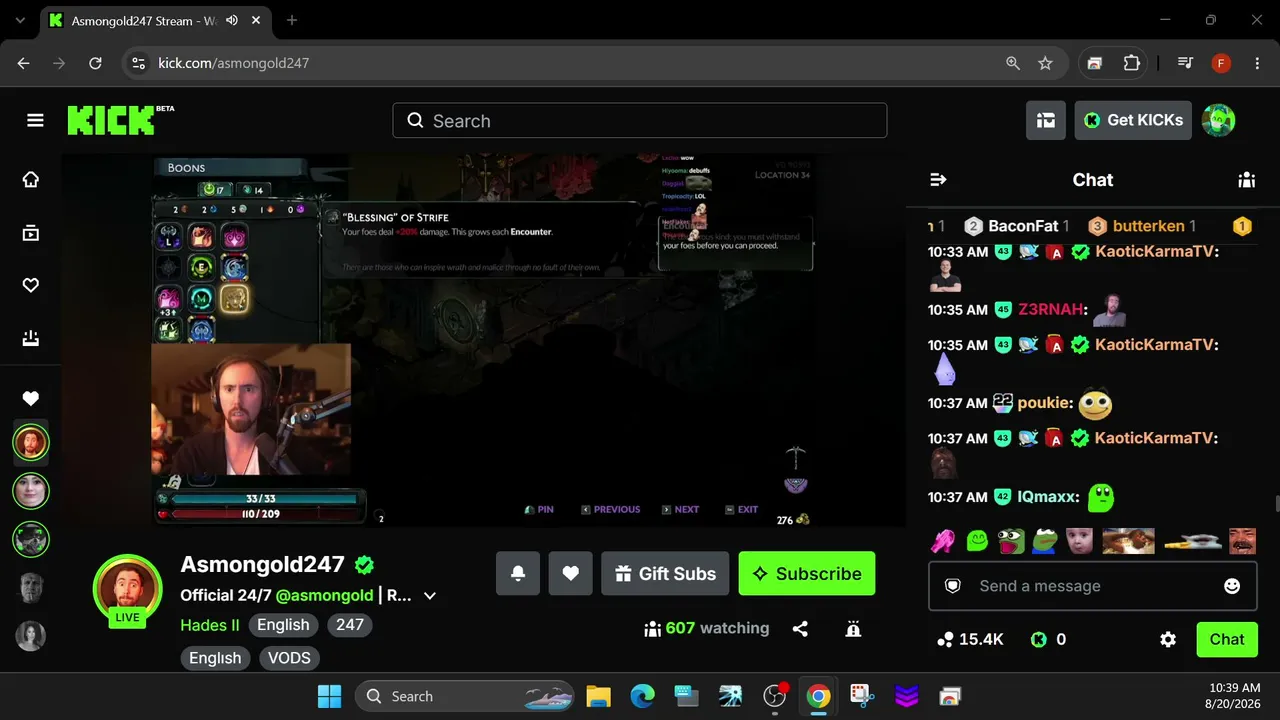Viewport: 1280px width, 720px height.
Task: Mute the tab using its speaker icon
Action: [x=232, y=20]
